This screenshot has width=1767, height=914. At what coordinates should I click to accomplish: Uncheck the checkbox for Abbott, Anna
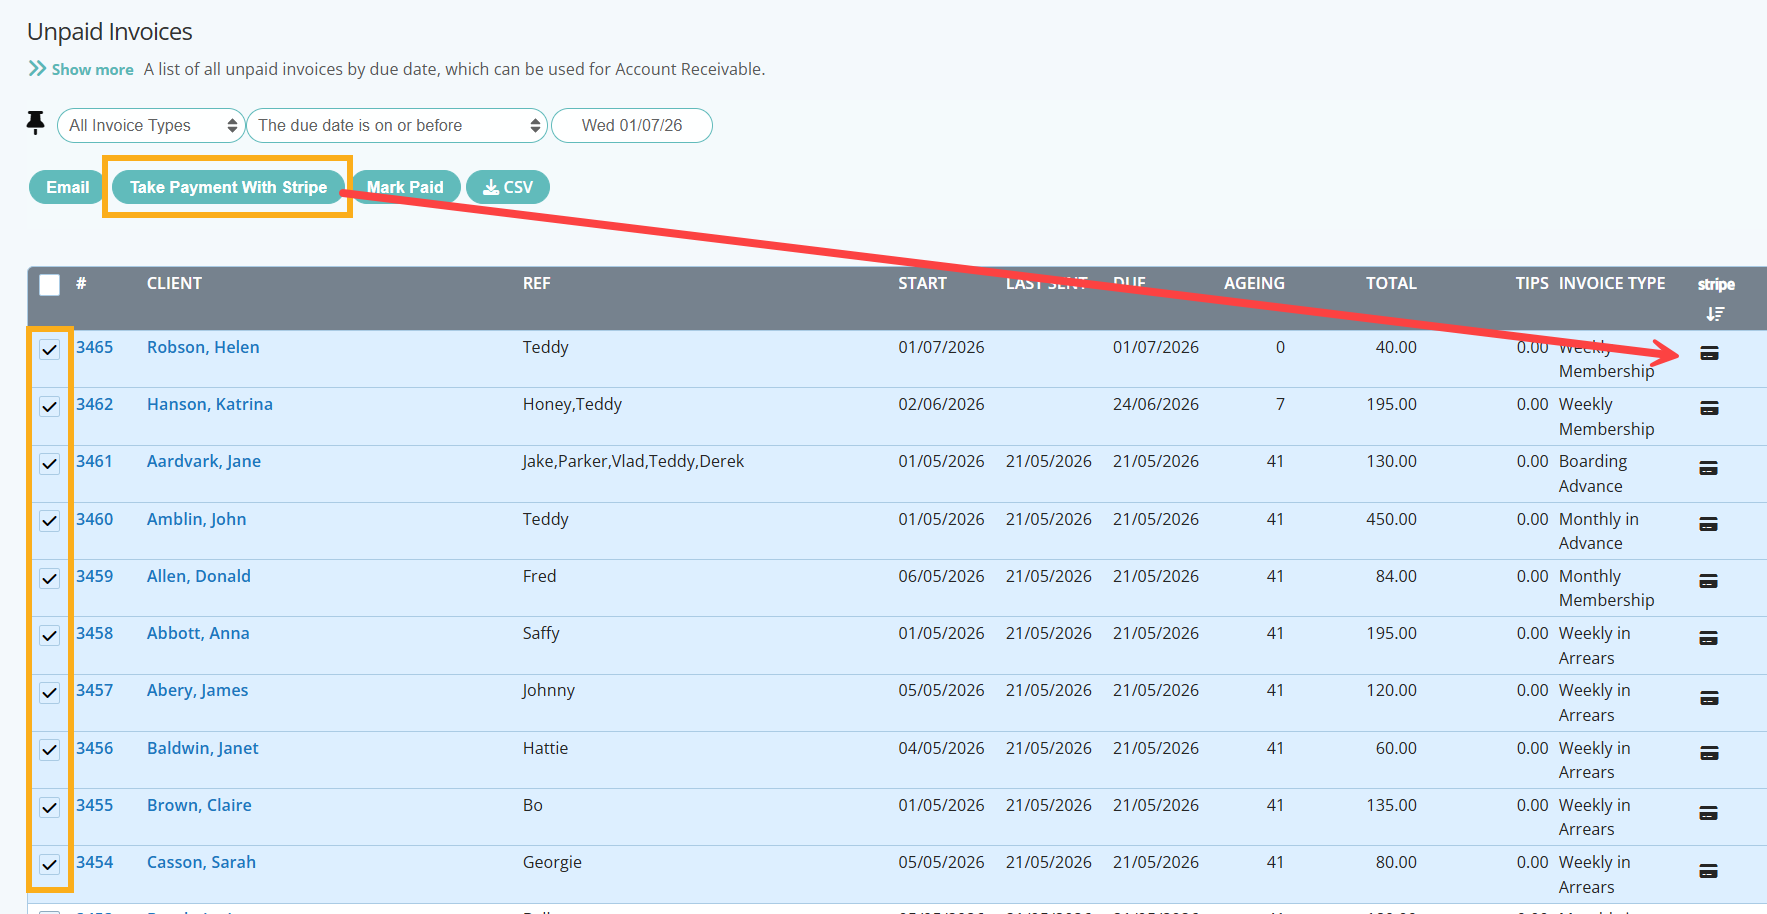(49, 635)
